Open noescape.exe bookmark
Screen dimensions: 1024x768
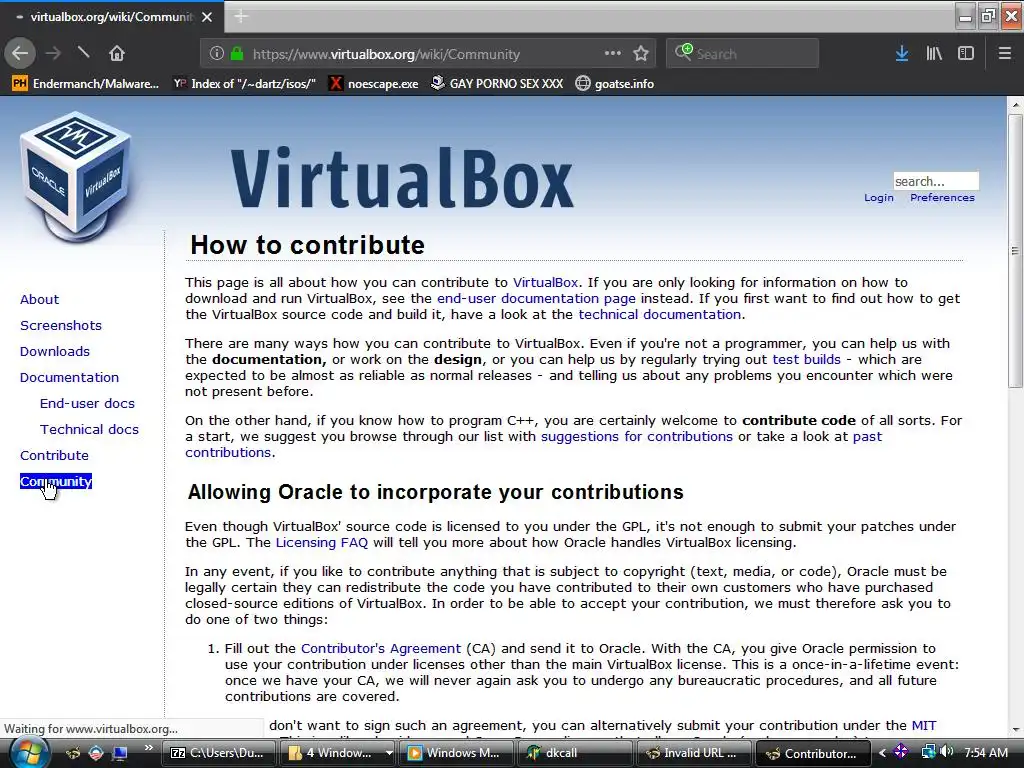pos(374,84)
